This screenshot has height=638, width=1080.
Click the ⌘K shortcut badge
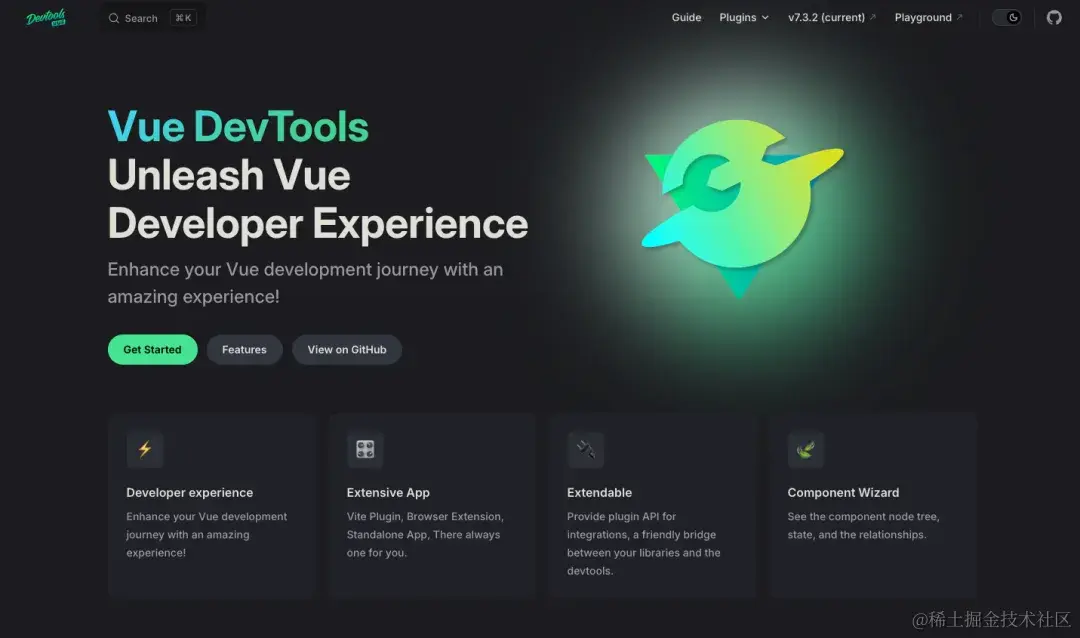(183, 18)
